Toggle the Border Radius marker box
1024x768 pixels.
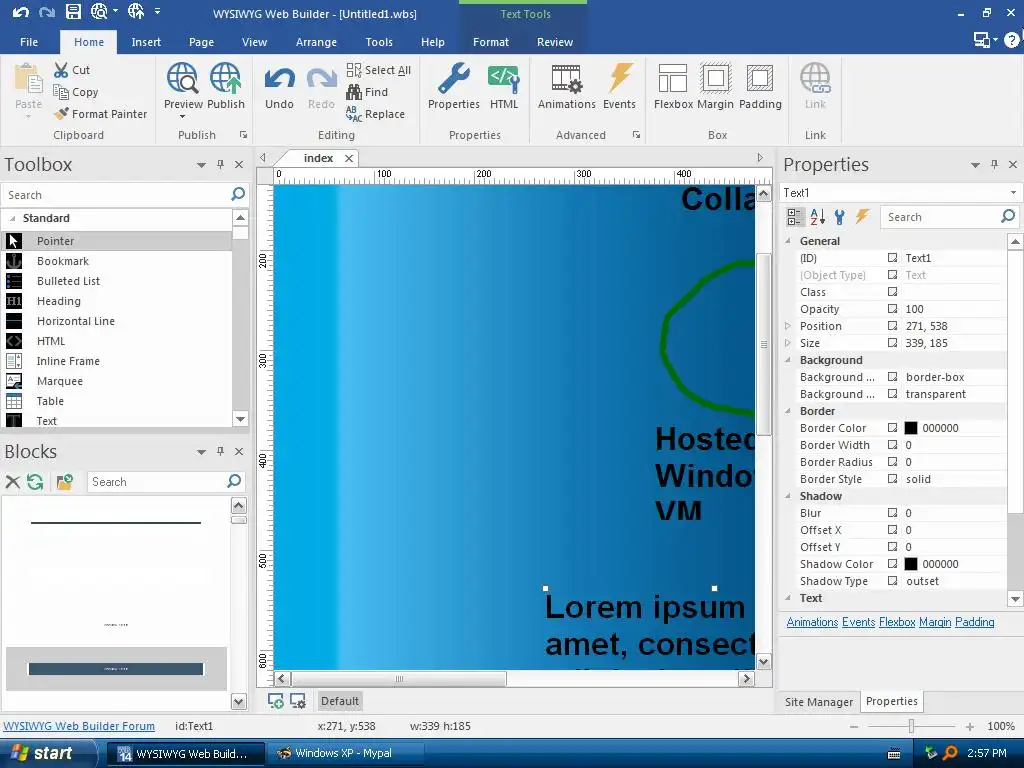(892, 462)
